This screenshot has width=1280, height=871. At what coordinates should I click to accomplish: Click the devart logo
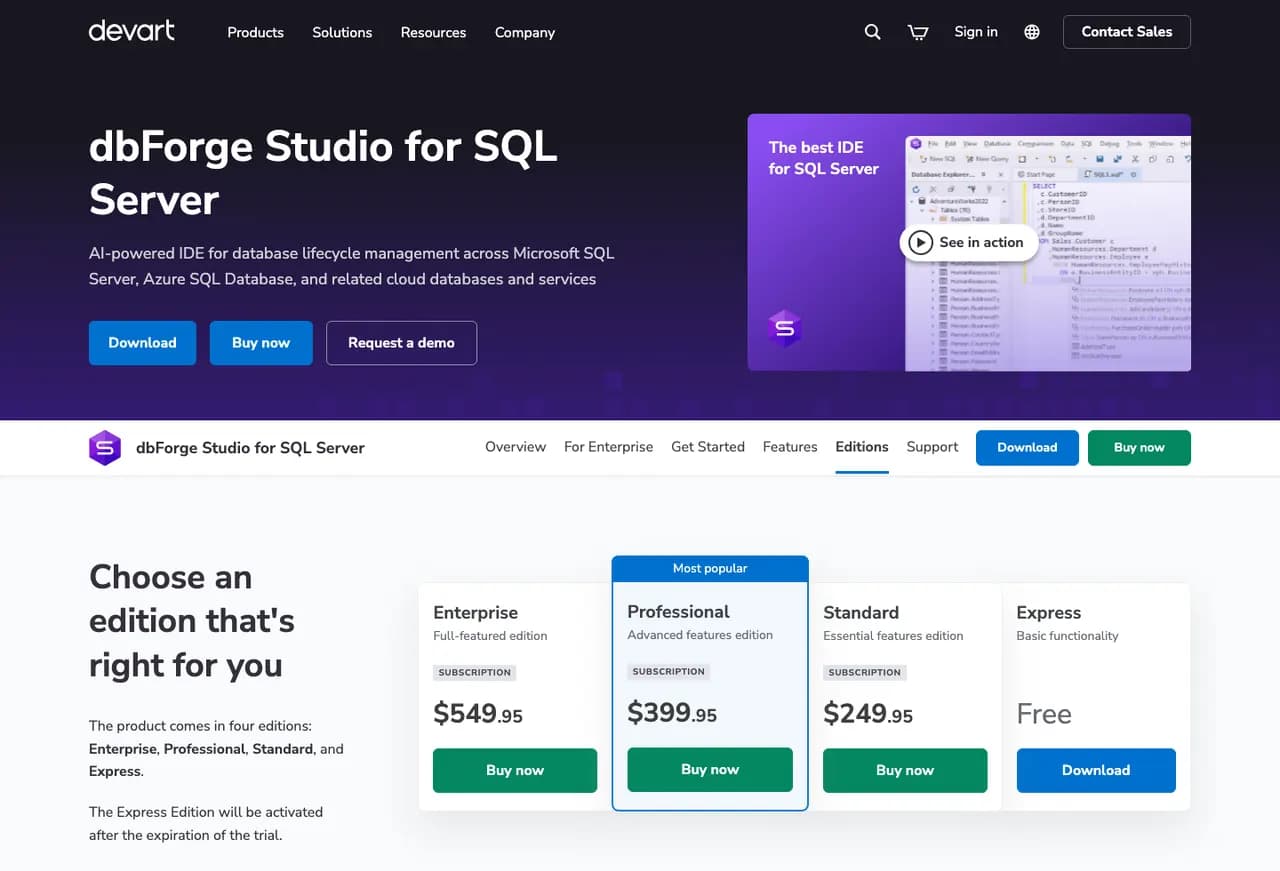point(132,31)
